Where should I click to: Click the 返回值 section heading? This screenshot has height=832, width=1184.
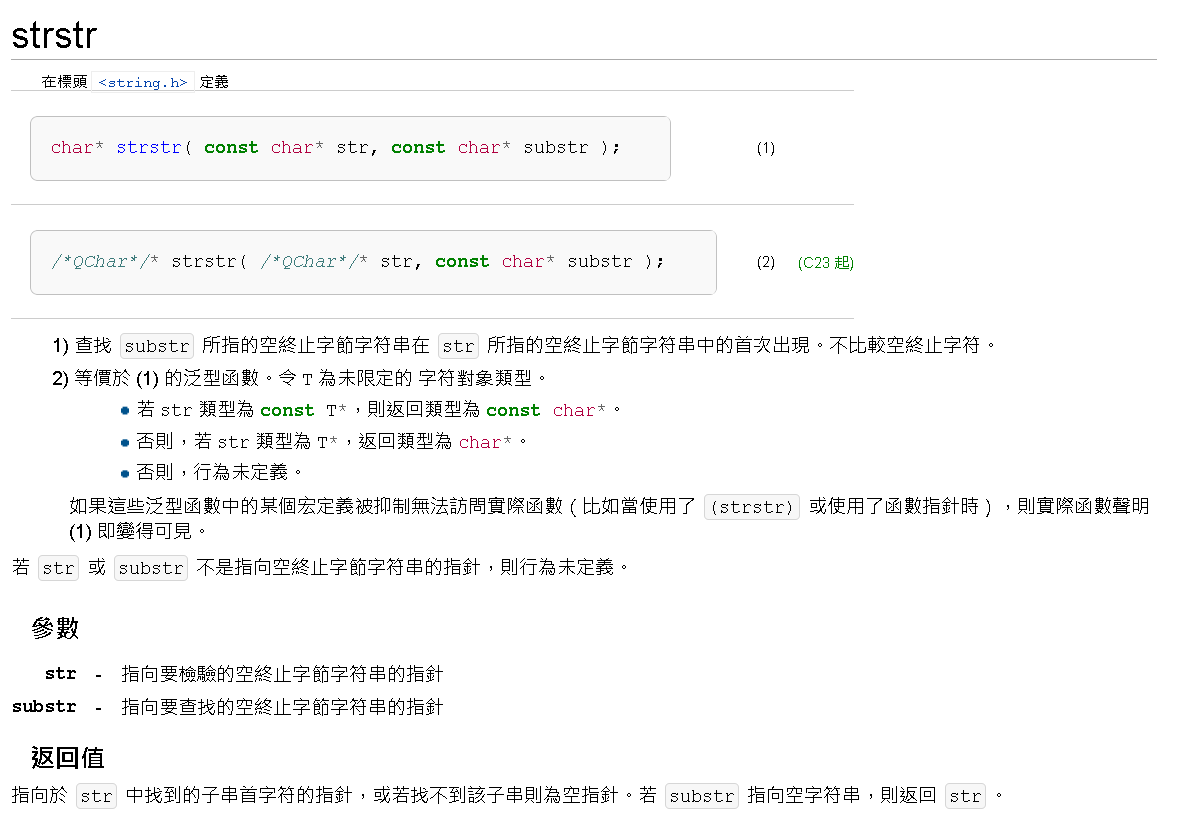(x=67, y=757)
